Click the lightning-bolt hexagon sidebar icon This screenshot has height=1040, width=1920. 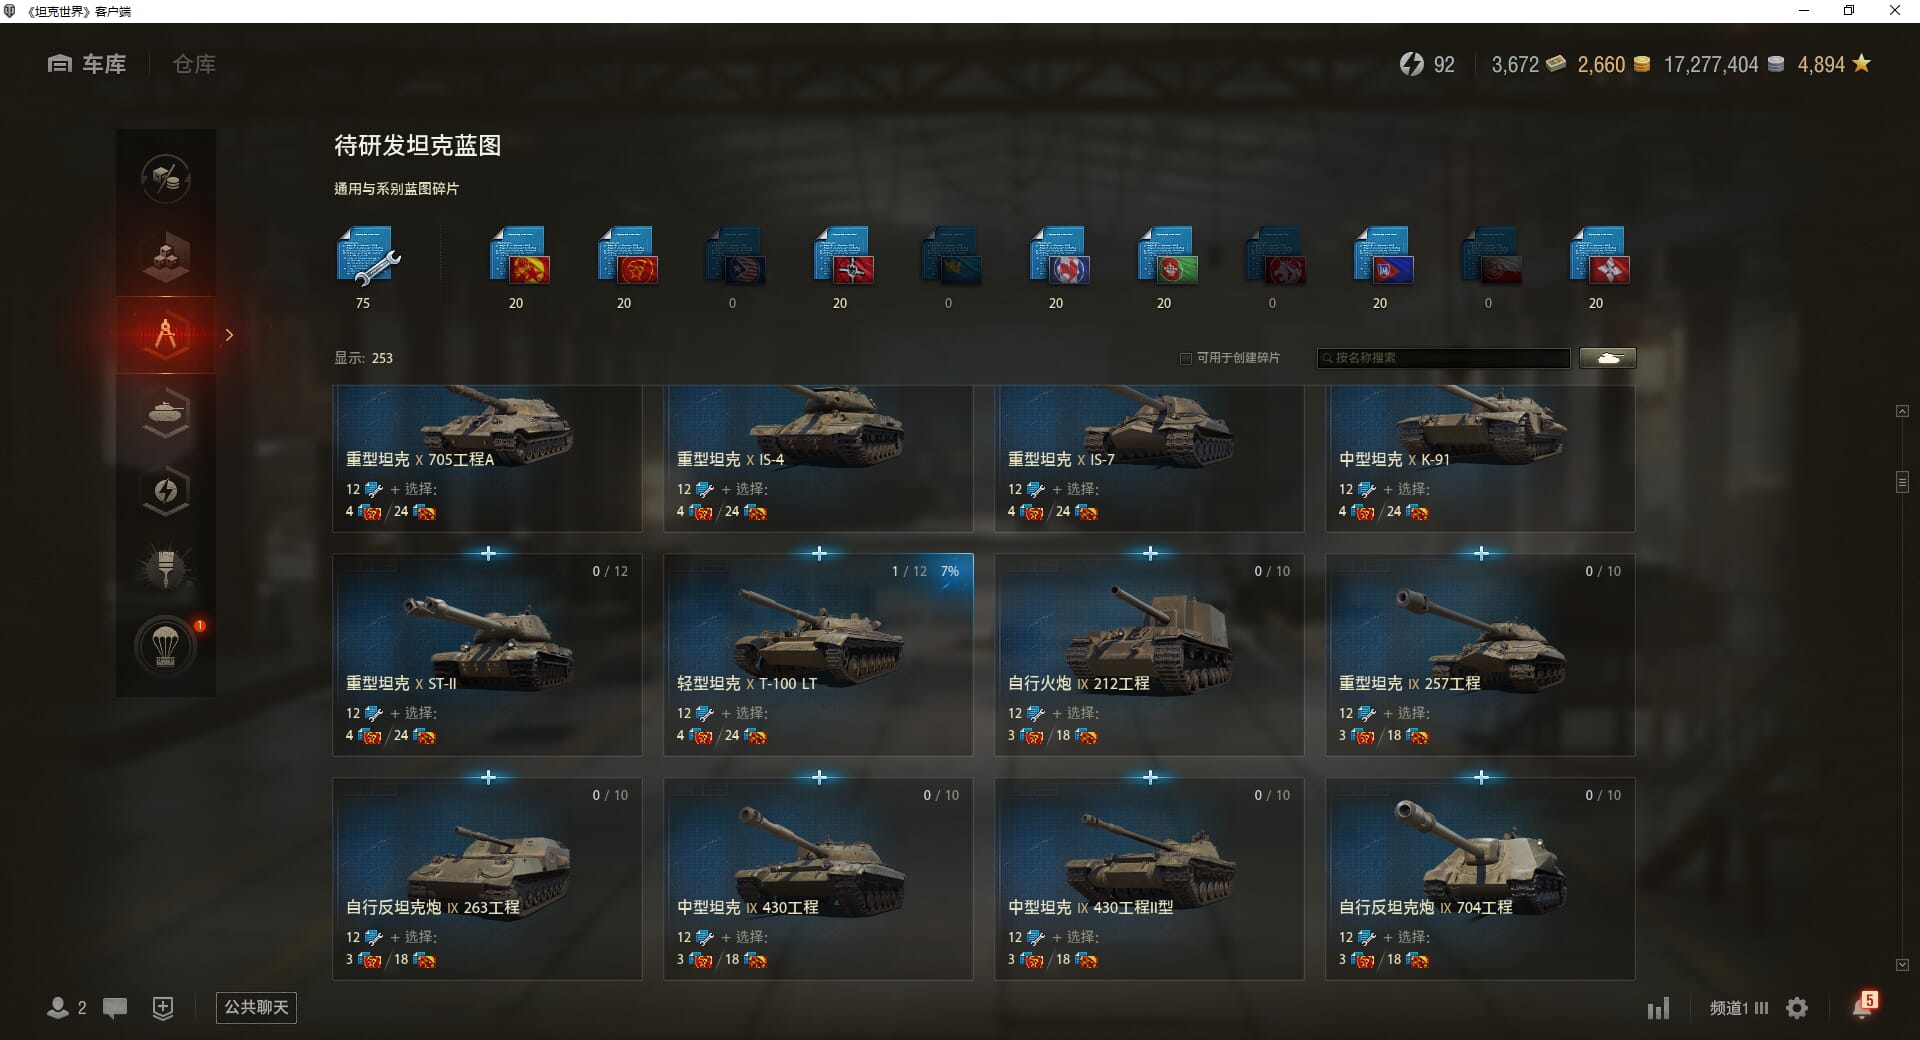[x=166, y=491]
